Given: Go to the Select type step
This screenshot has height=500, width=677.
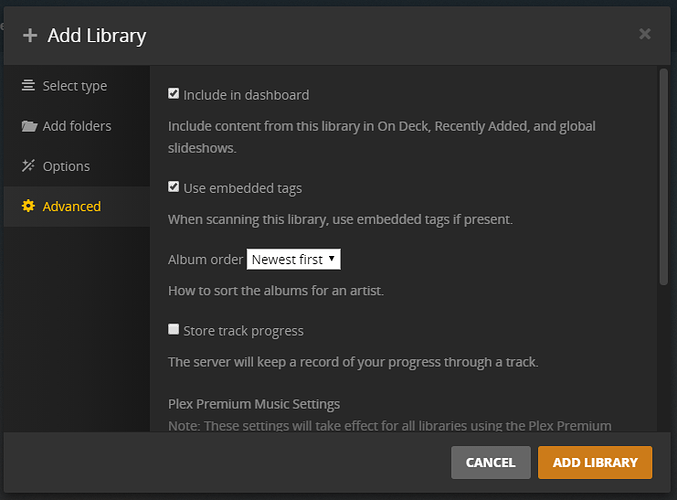Looking at the screenshot, I should [74, 86].
